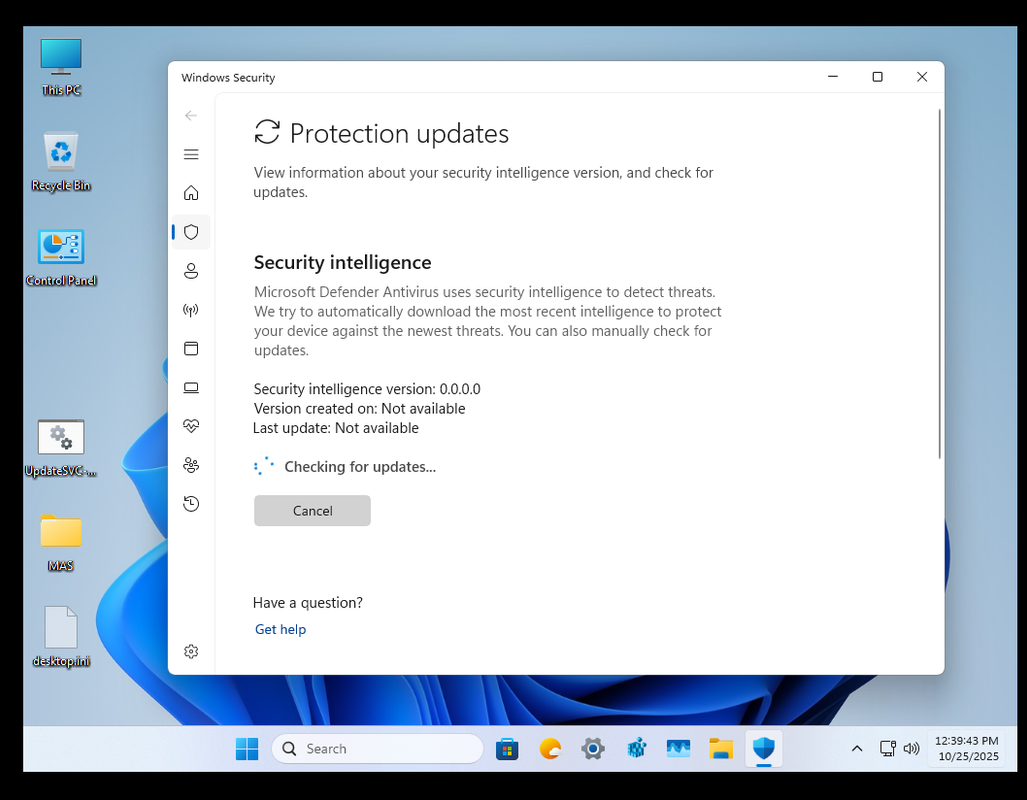This screenshot has height=800, width=1027.
Task: Click the "Have a question?" text
Action: [308, 603]
